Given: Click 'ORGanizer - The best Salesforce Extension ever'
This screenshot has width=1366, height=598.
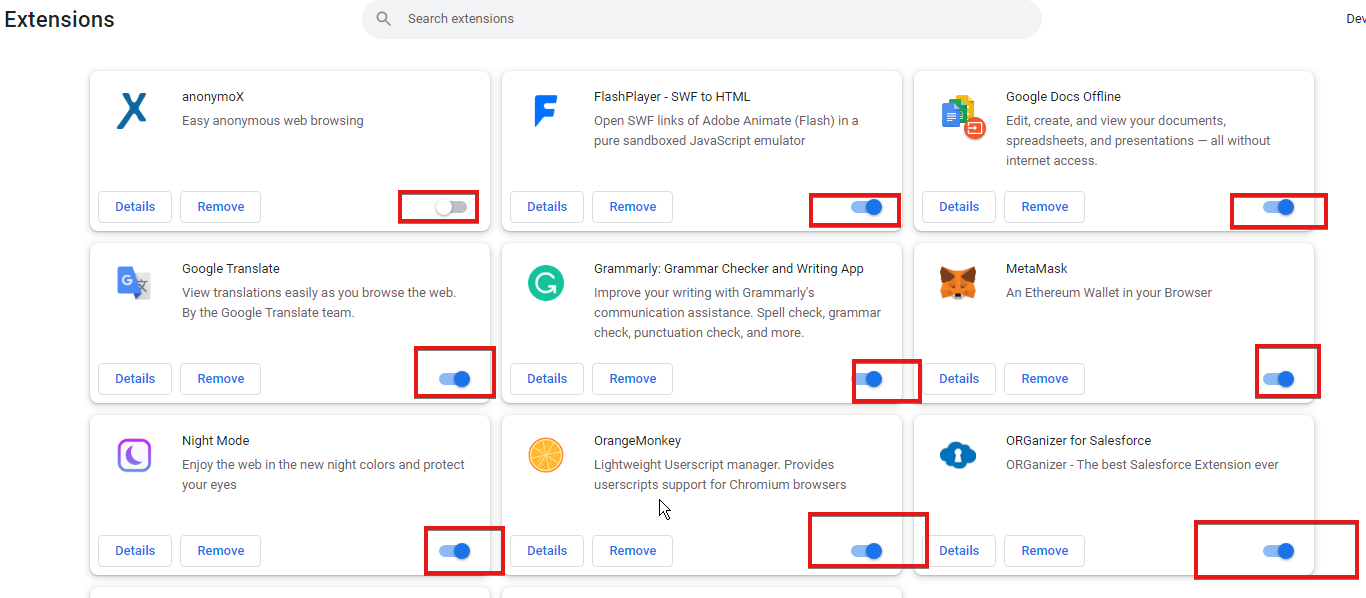Looking at the screenshot, I should [1142, 465].
